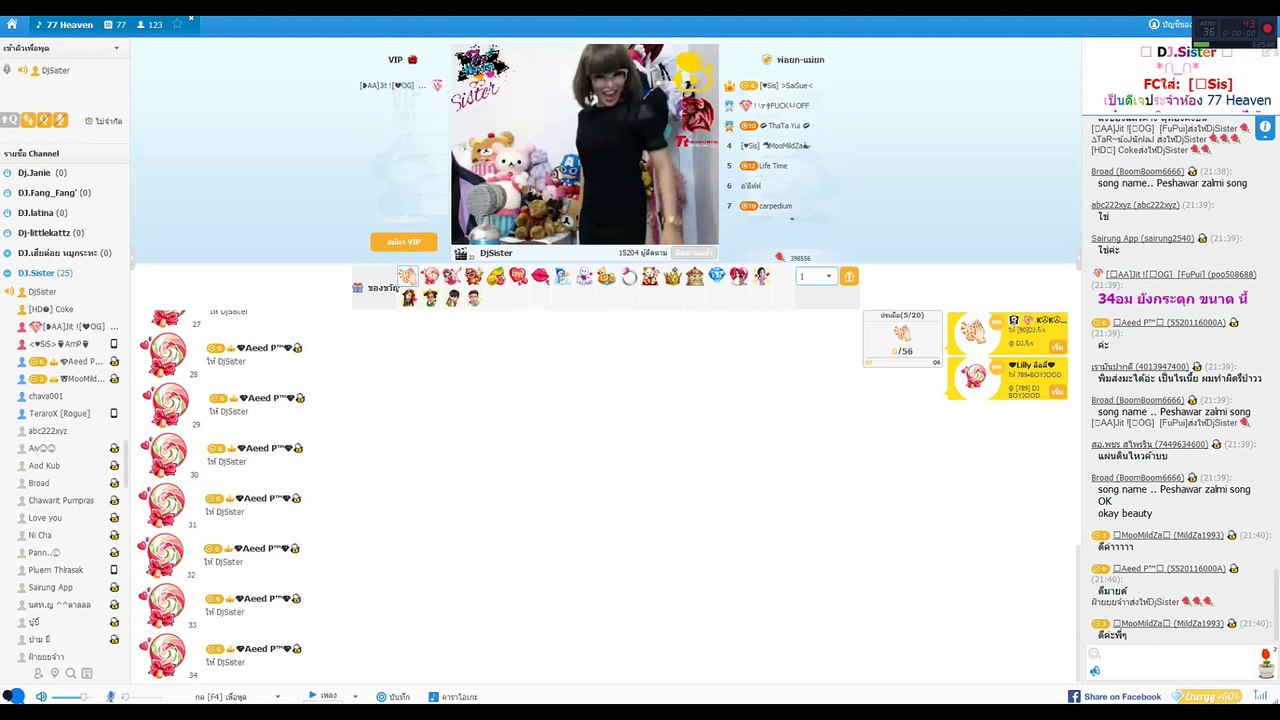This screenshot has height=720, width=1280.
Task: Select the snowman gift icon
Action: click(562, 276)
